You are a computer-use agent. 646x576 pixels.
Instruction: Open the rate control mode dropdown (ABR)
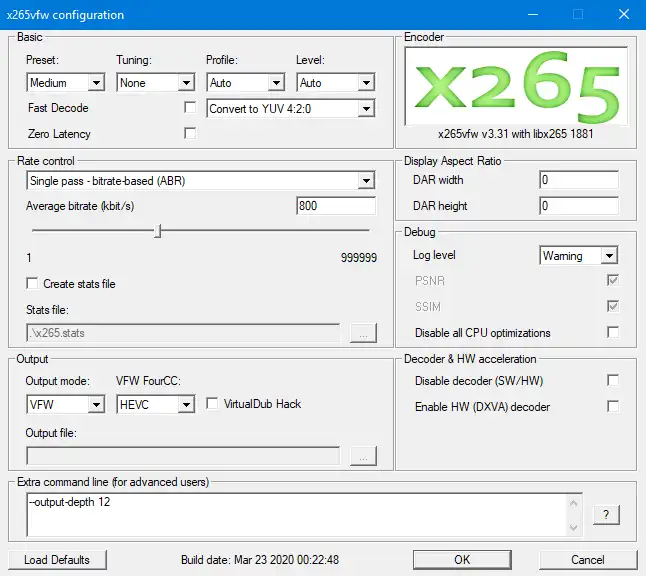point(201,180)
